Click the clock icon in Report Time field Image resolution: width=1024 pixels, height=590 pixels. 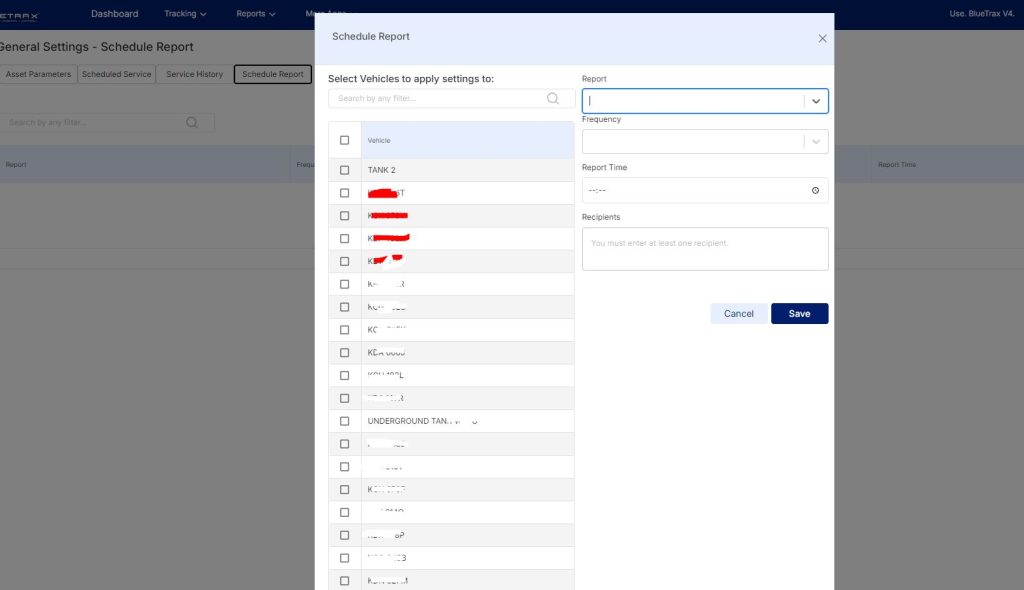(x=815, y=190)
